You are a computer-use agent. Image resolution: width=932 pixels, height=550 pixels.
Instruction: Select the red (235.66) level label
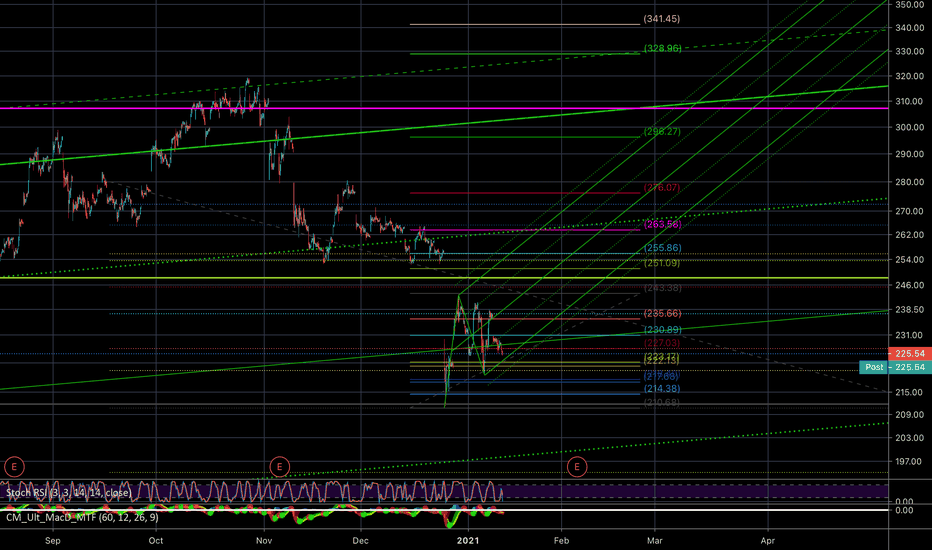click(663, 313)
